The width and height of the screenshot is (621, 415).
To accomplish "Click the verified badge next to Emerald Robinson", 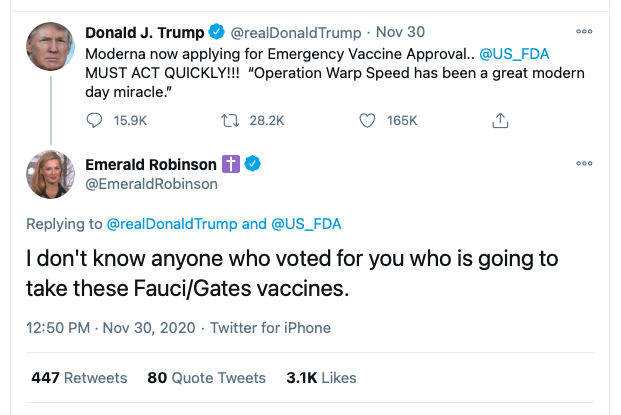I will 256,164.
